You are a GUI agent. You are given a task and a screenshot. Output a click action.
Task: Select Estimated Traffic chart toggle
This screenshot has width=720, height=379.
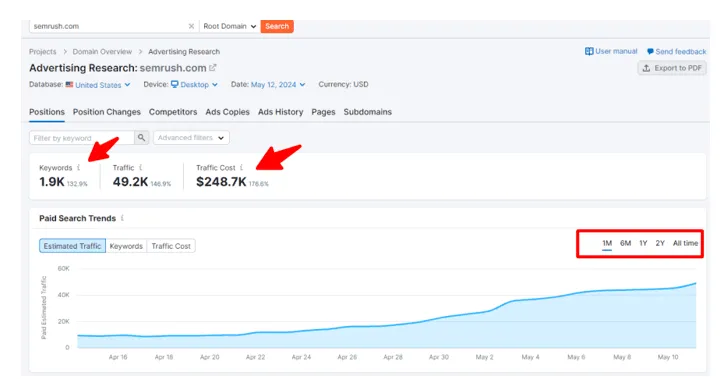pyautogui.click(x=72, y=246)
